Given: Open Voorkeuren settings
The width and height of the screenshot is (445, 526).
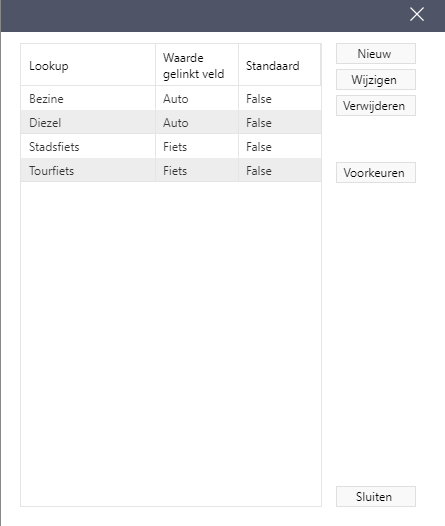Looking at the screenshot, I should point(376,173).
